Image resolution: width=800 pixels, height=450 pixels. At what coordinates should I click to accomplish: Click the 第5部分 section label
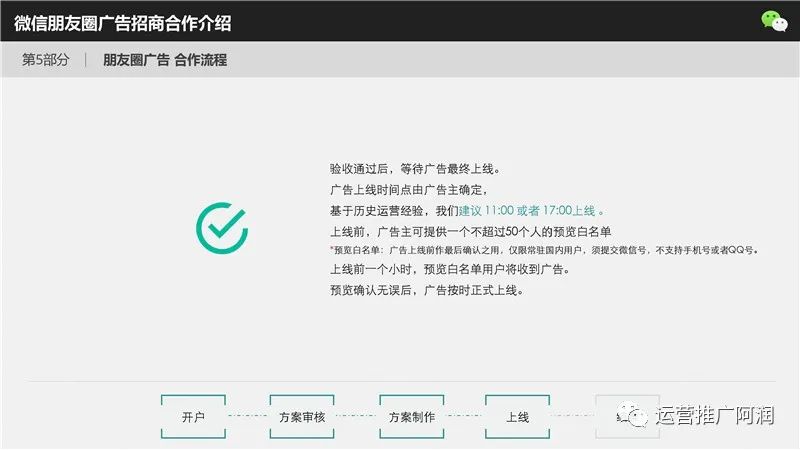45,60
